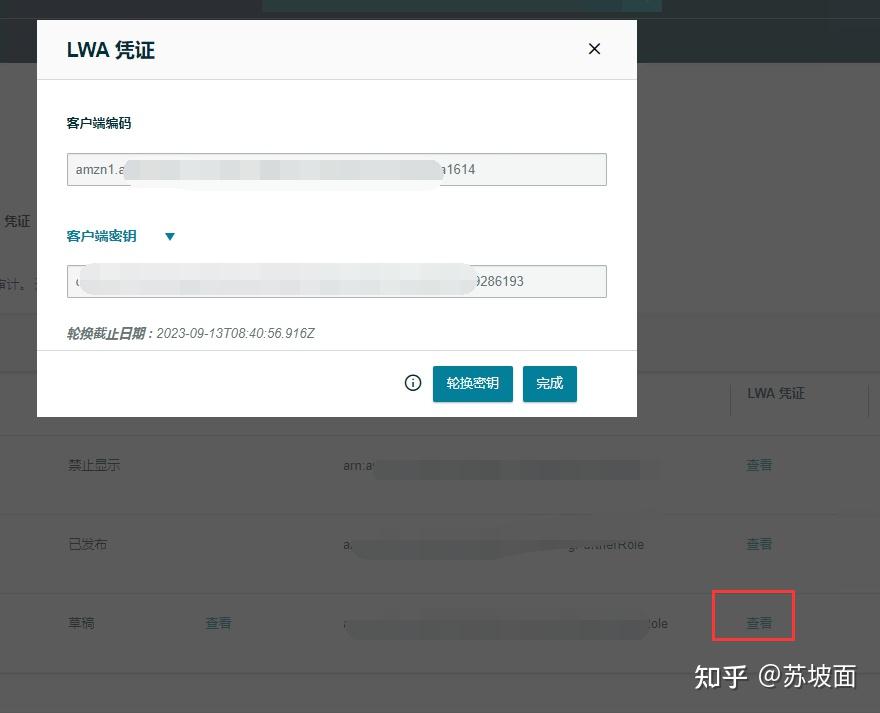Close the LWA 凭证 dialog

click(x=594, y=48)
